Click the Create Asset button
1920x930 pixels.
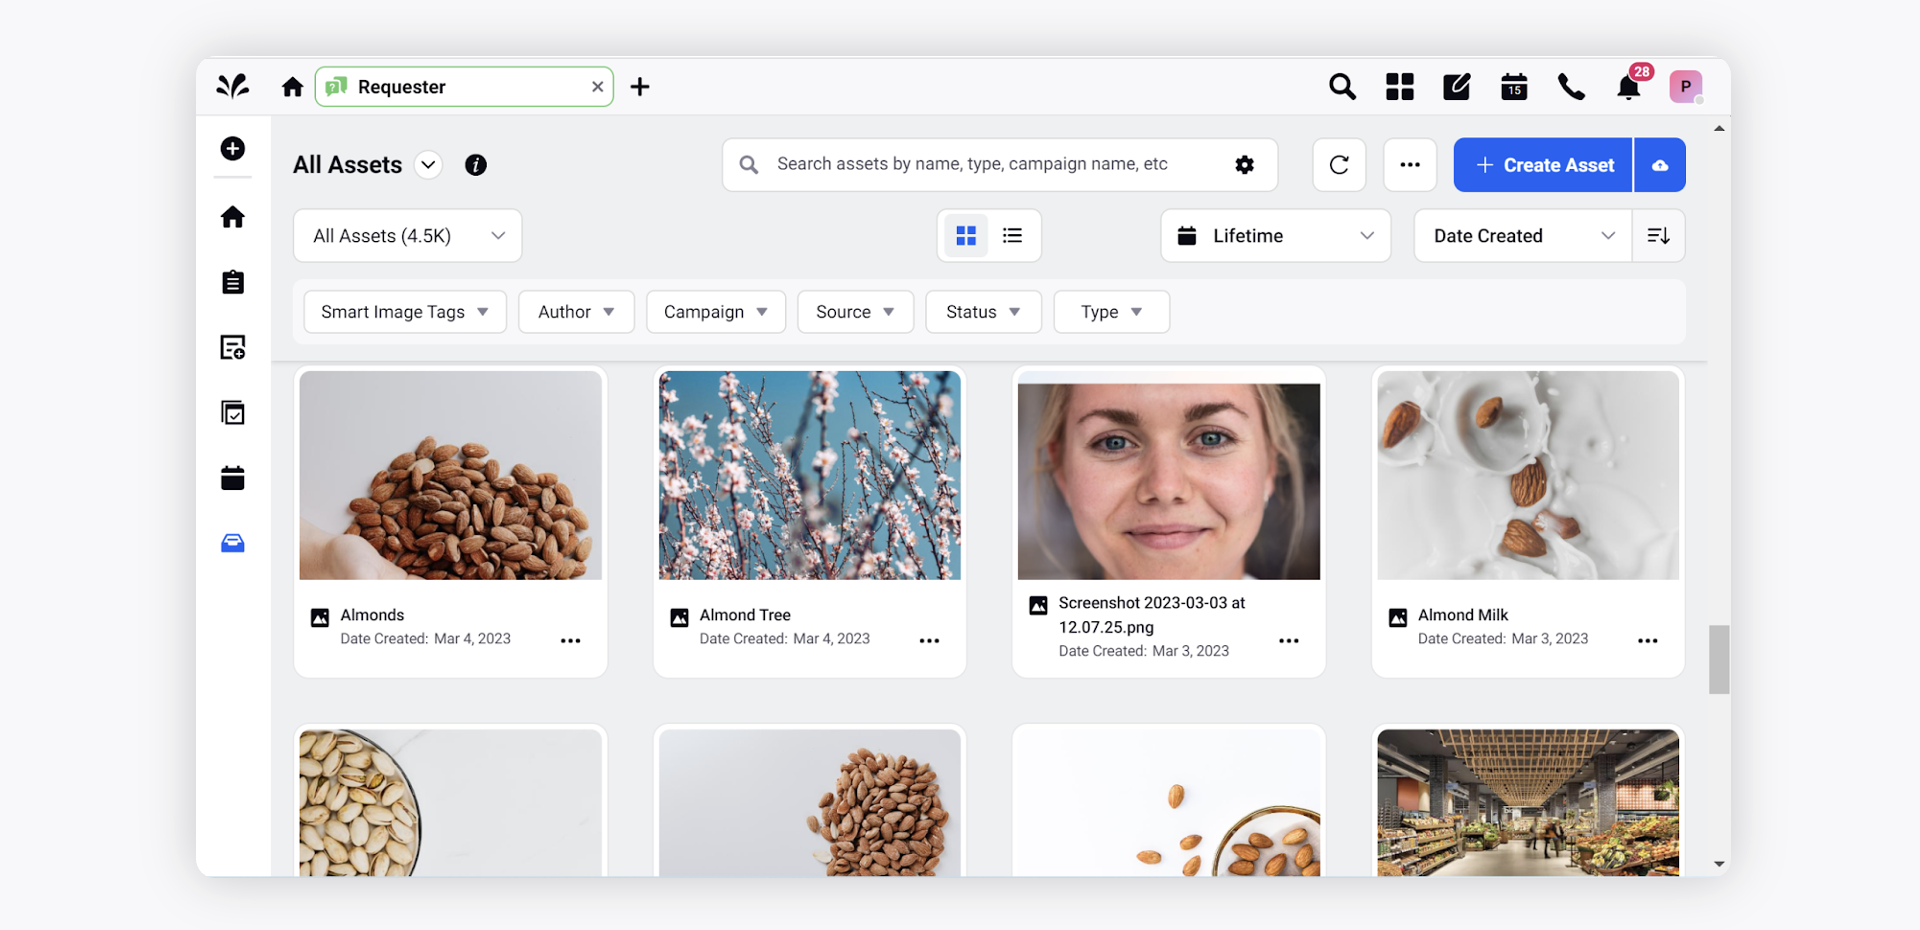pos(1543,165)
